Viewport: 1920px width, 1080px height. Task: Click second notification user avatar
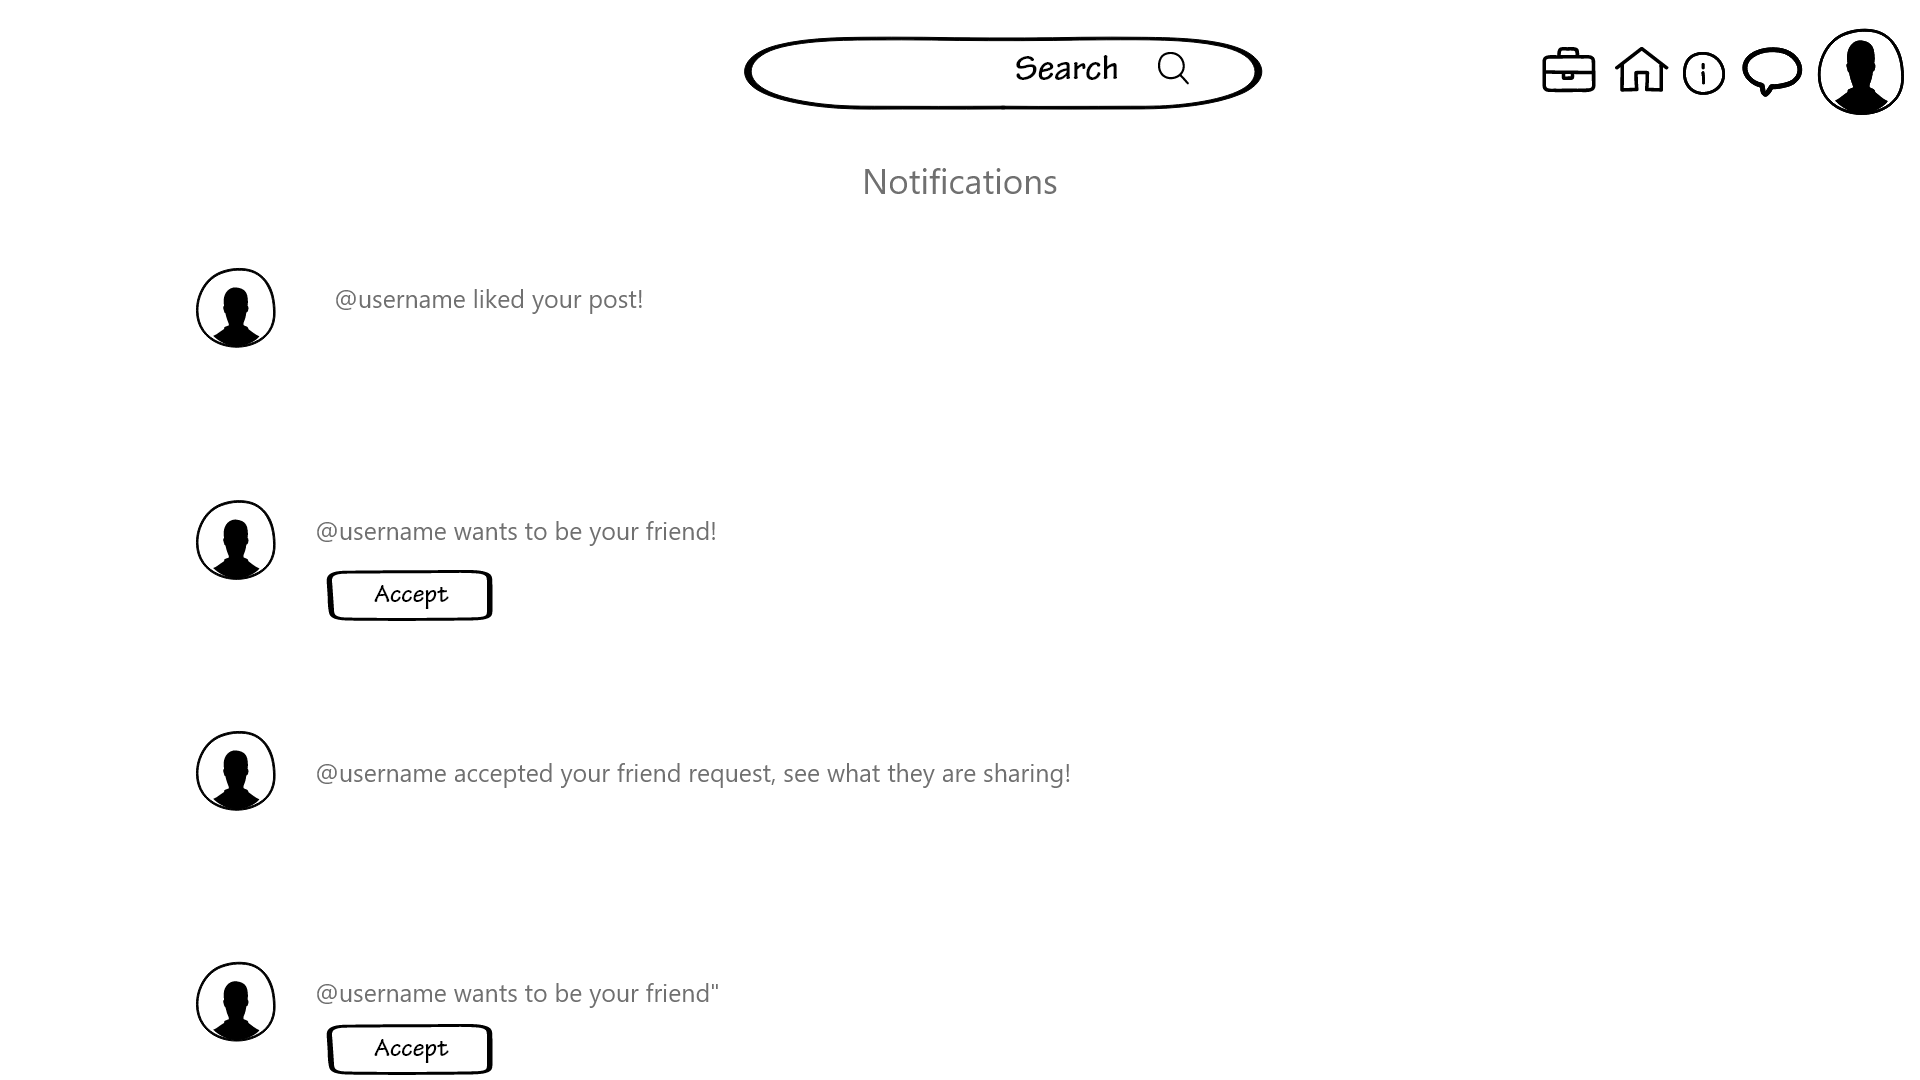point(235,539)
